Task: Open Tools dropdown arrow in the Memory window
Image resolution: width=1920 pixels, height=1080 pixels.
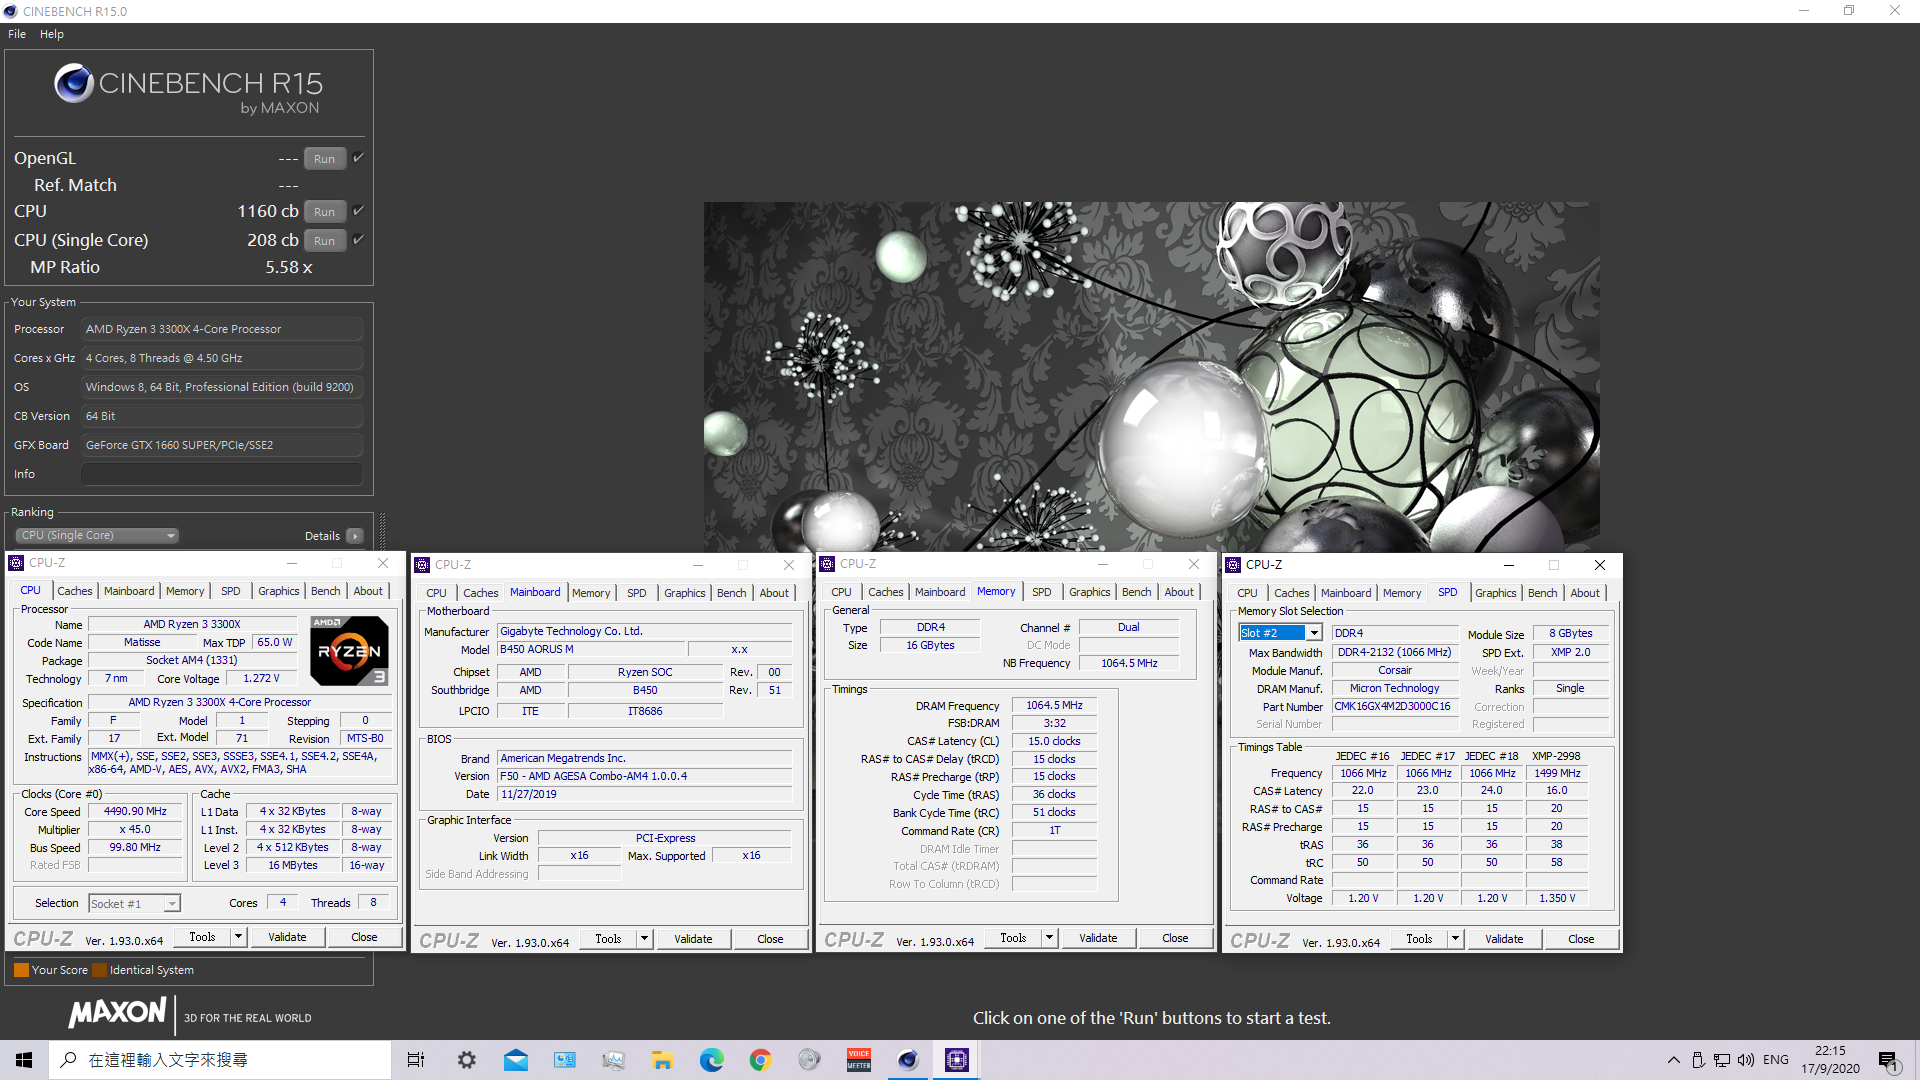Action: pos(1049,938)
